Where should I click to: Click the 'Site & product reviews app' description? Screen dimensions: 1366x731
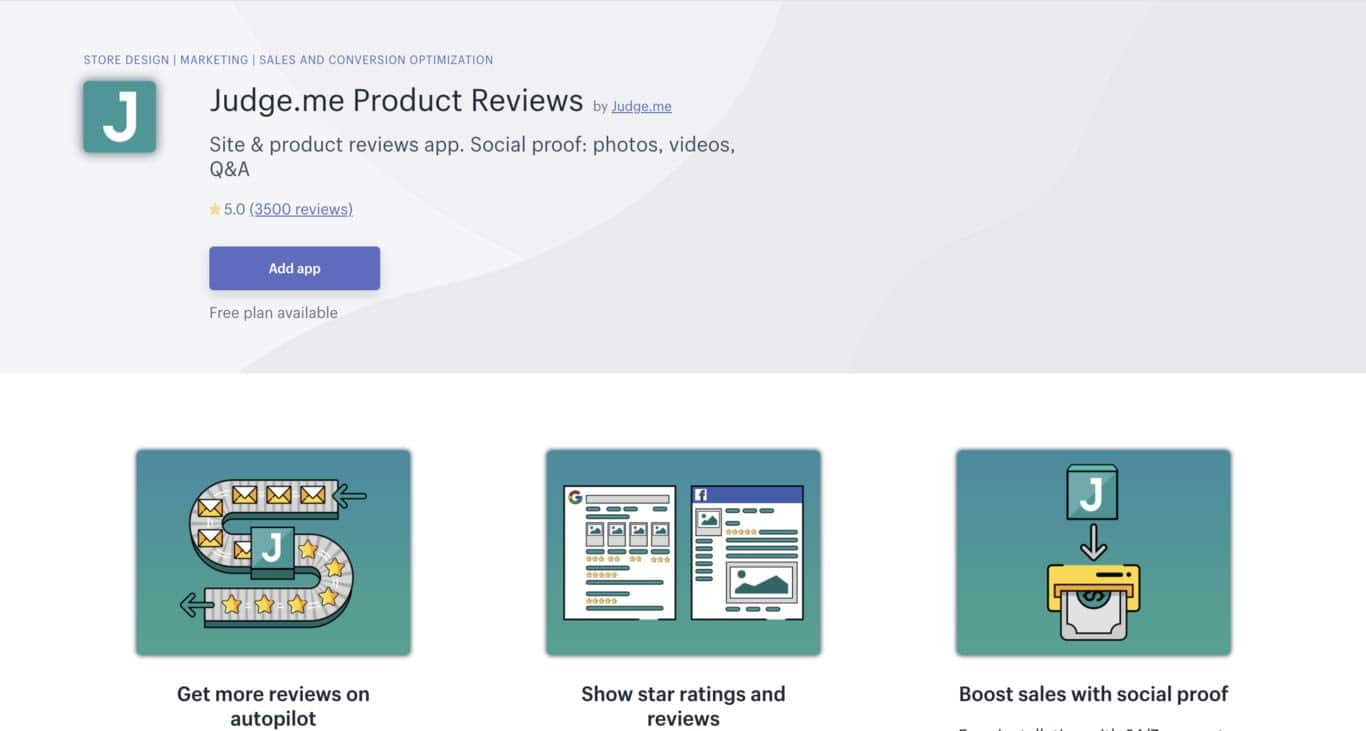472,157
